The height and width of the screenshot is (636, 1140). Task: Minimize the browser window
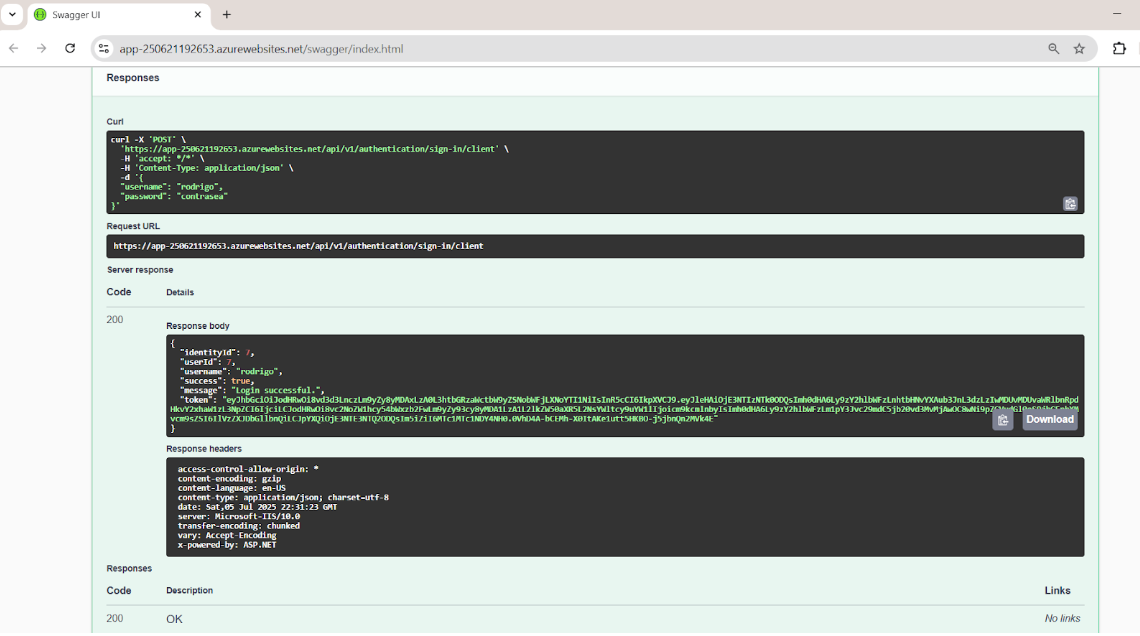pos(1117,14)
